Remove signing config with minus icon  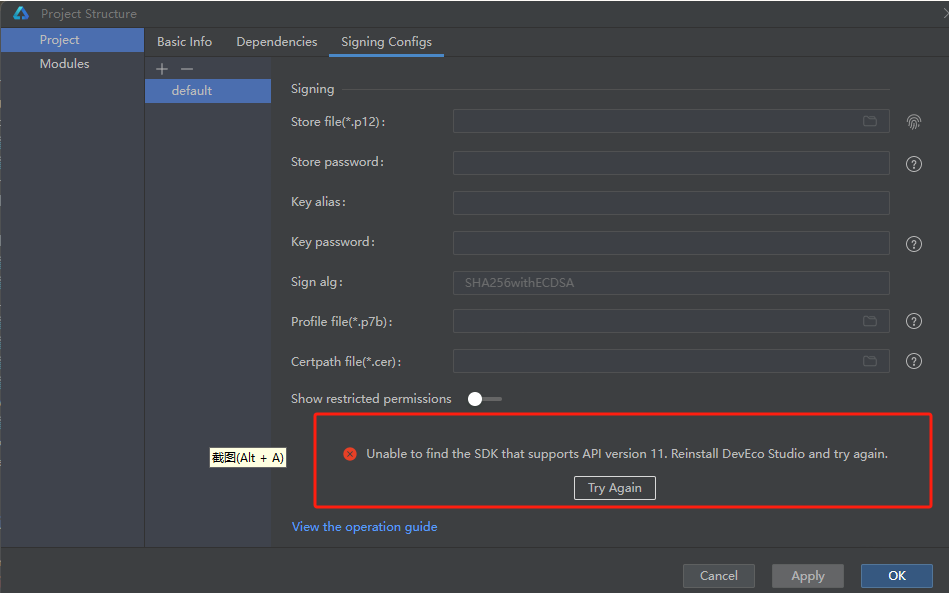tap(187, 69)
